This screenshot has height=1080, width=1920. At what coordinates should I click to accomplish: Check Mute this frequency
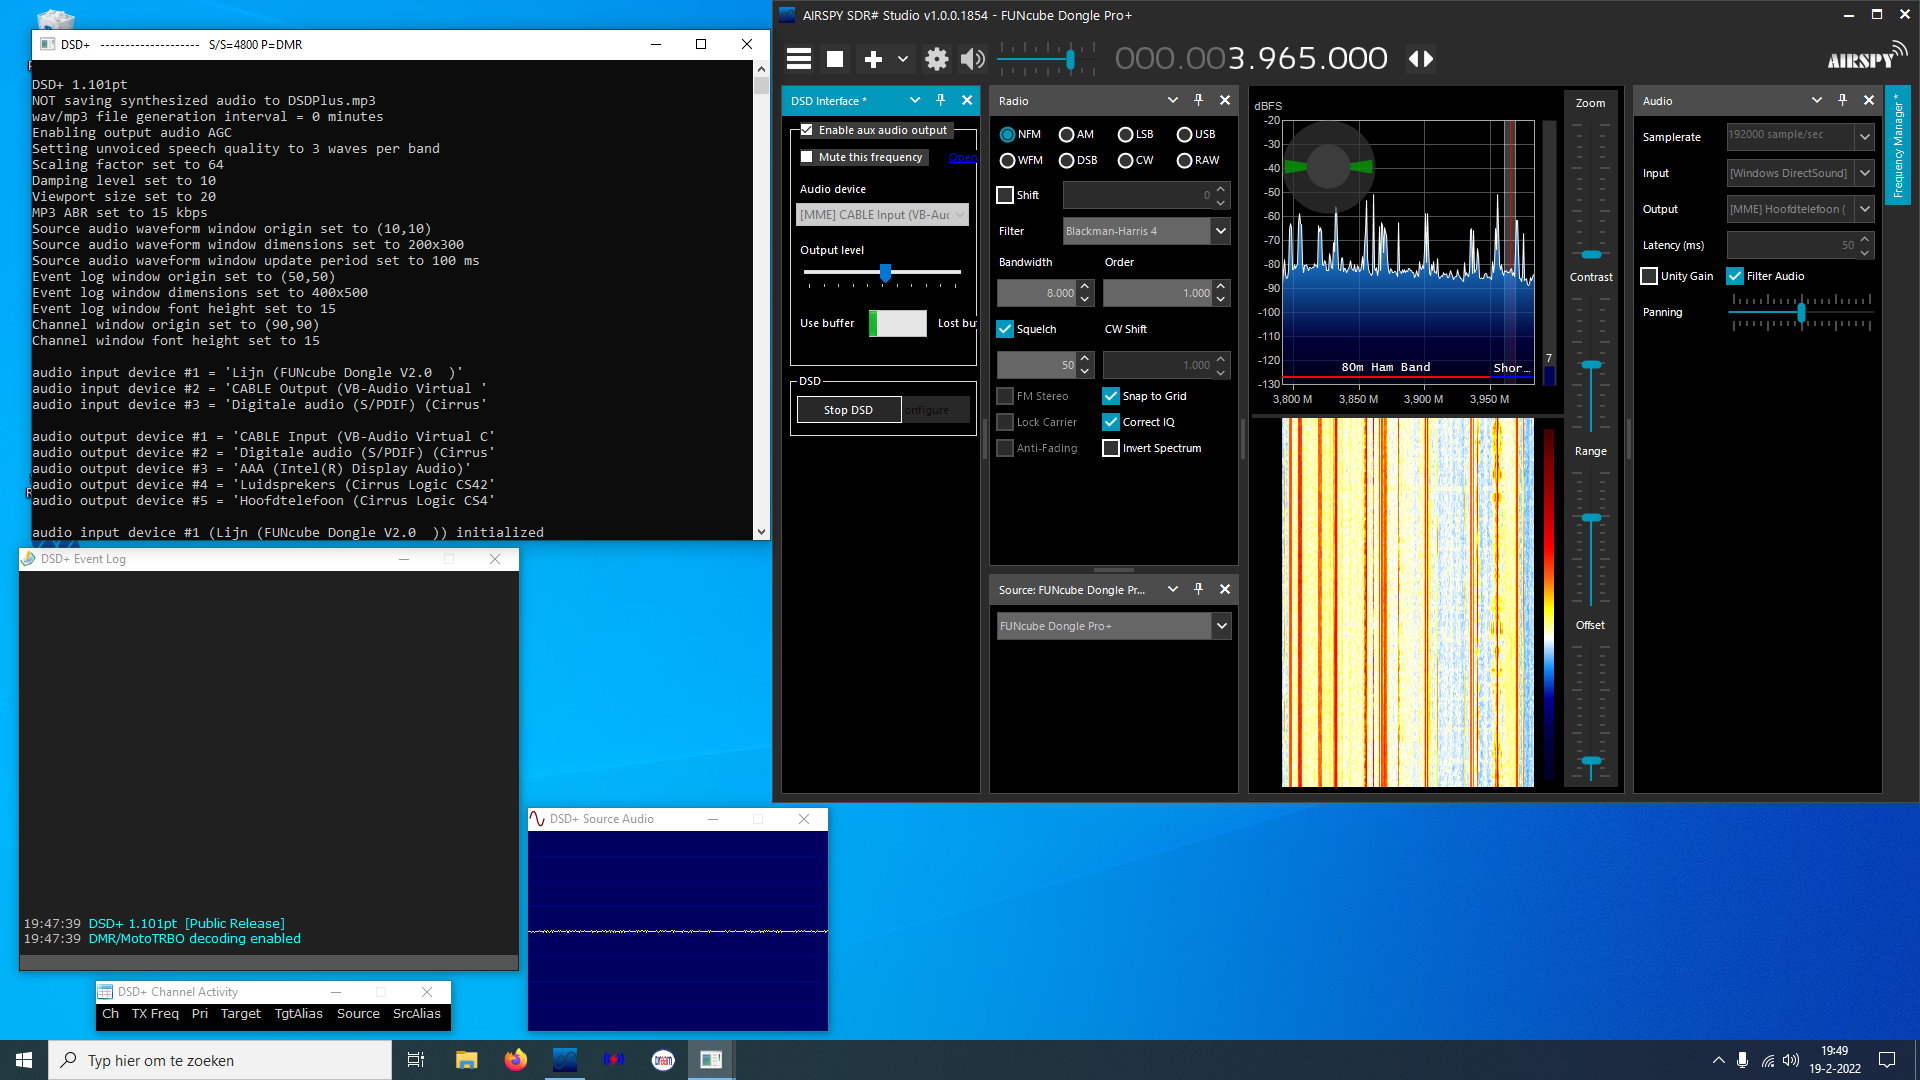[807, 157]
